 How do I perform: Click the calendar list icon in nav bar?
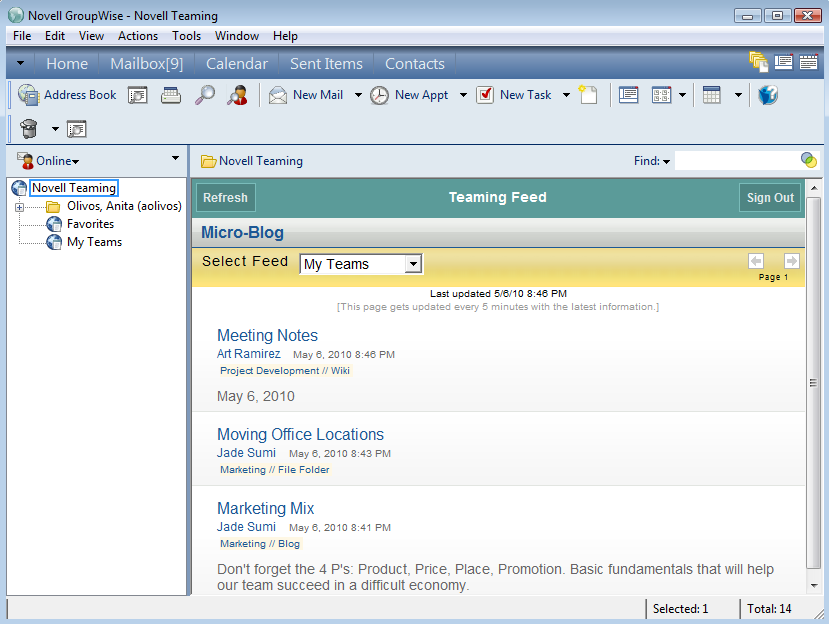click(808, 62)
